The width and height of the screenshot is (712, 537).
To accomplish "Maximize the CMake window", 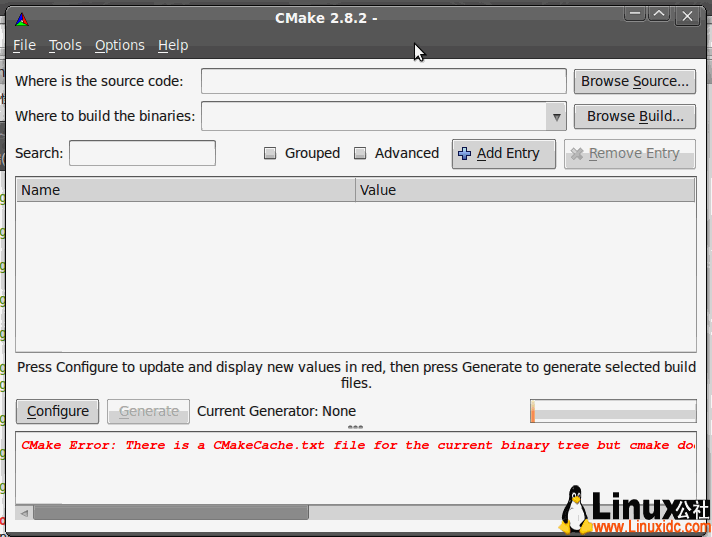I will pos(659,14).
